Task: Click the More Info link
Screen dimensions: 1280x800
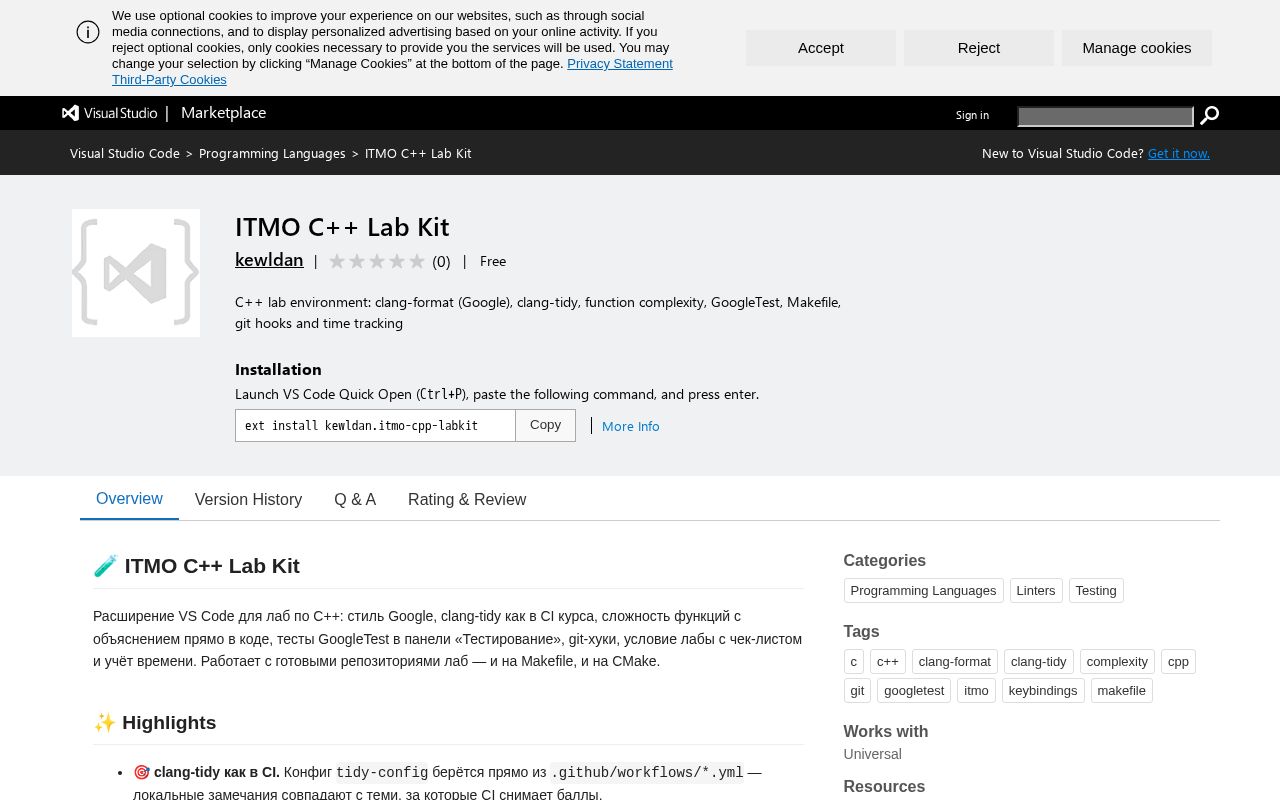Action: [x=631, y=426]
